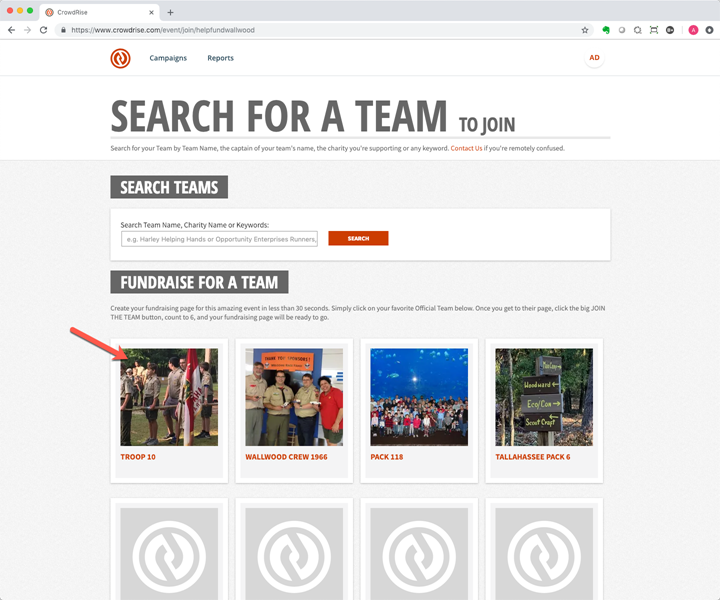Viewport: 720px width, 600px height.
Task: Click the screenshot capture extension icon
Action: [653, 30]
